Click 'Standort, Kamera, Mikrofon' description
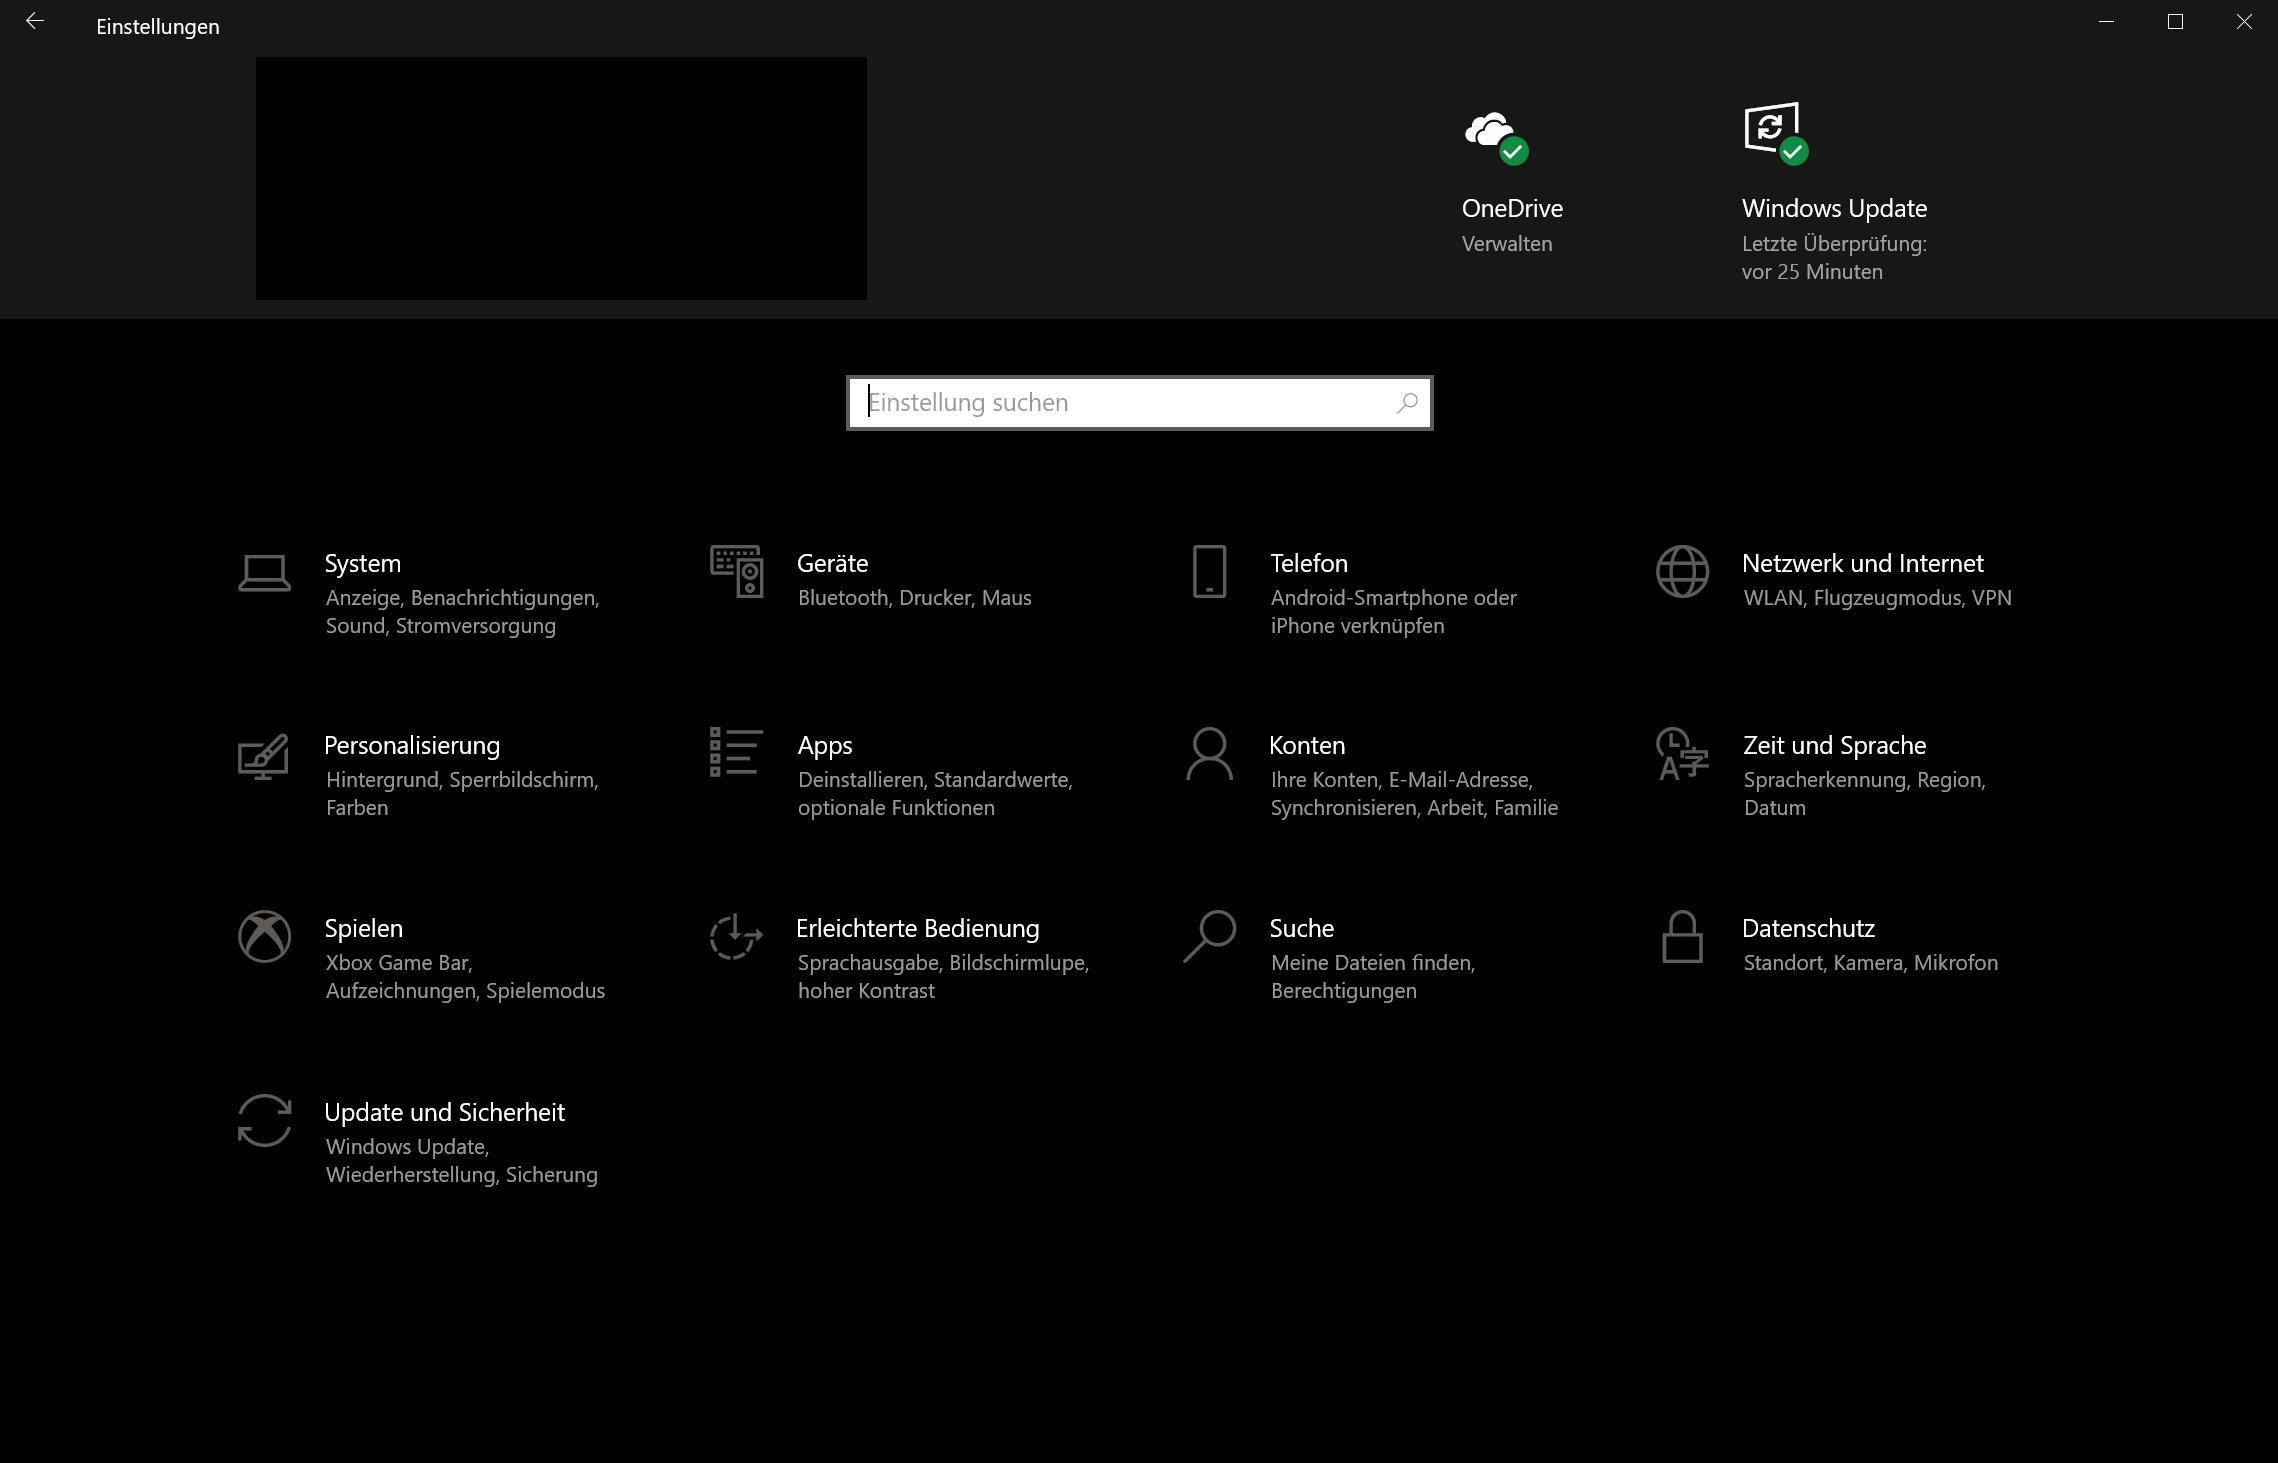This screenshot has width=2278, height=1463. pyautogui.click(x=1870, y=963)
